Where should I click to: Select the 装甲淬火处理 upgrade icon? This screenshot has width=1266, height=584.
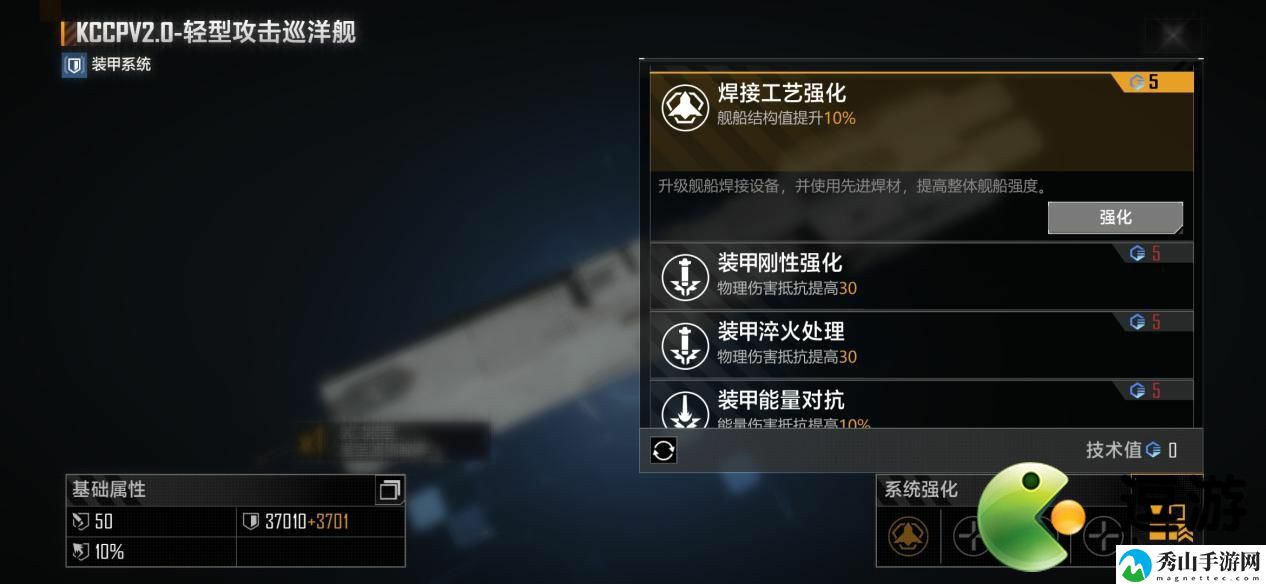(x=685, y=344)
